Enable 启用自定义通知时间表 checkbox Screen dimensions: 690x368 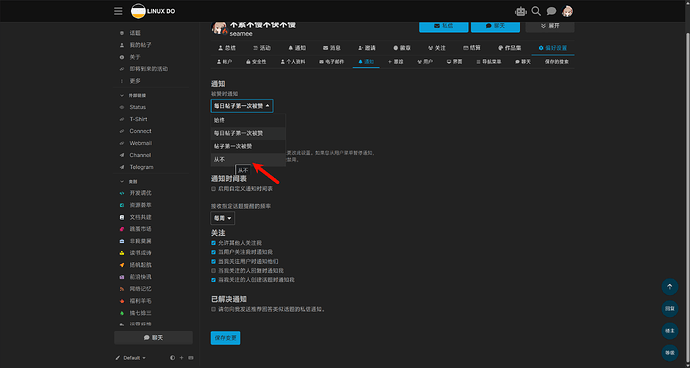tap(213, 189)
